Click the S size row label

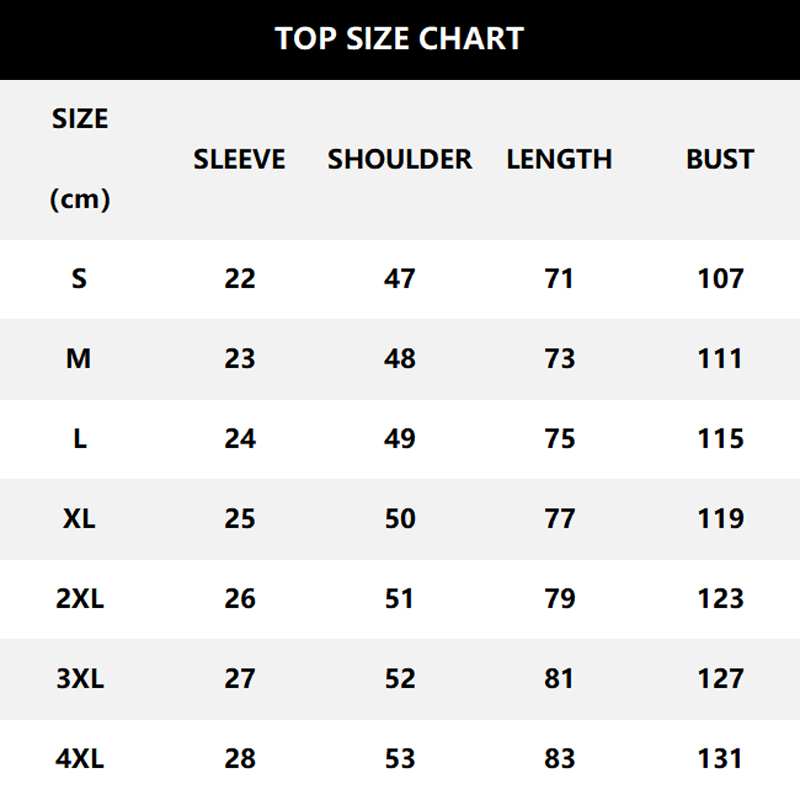point(80,279)
